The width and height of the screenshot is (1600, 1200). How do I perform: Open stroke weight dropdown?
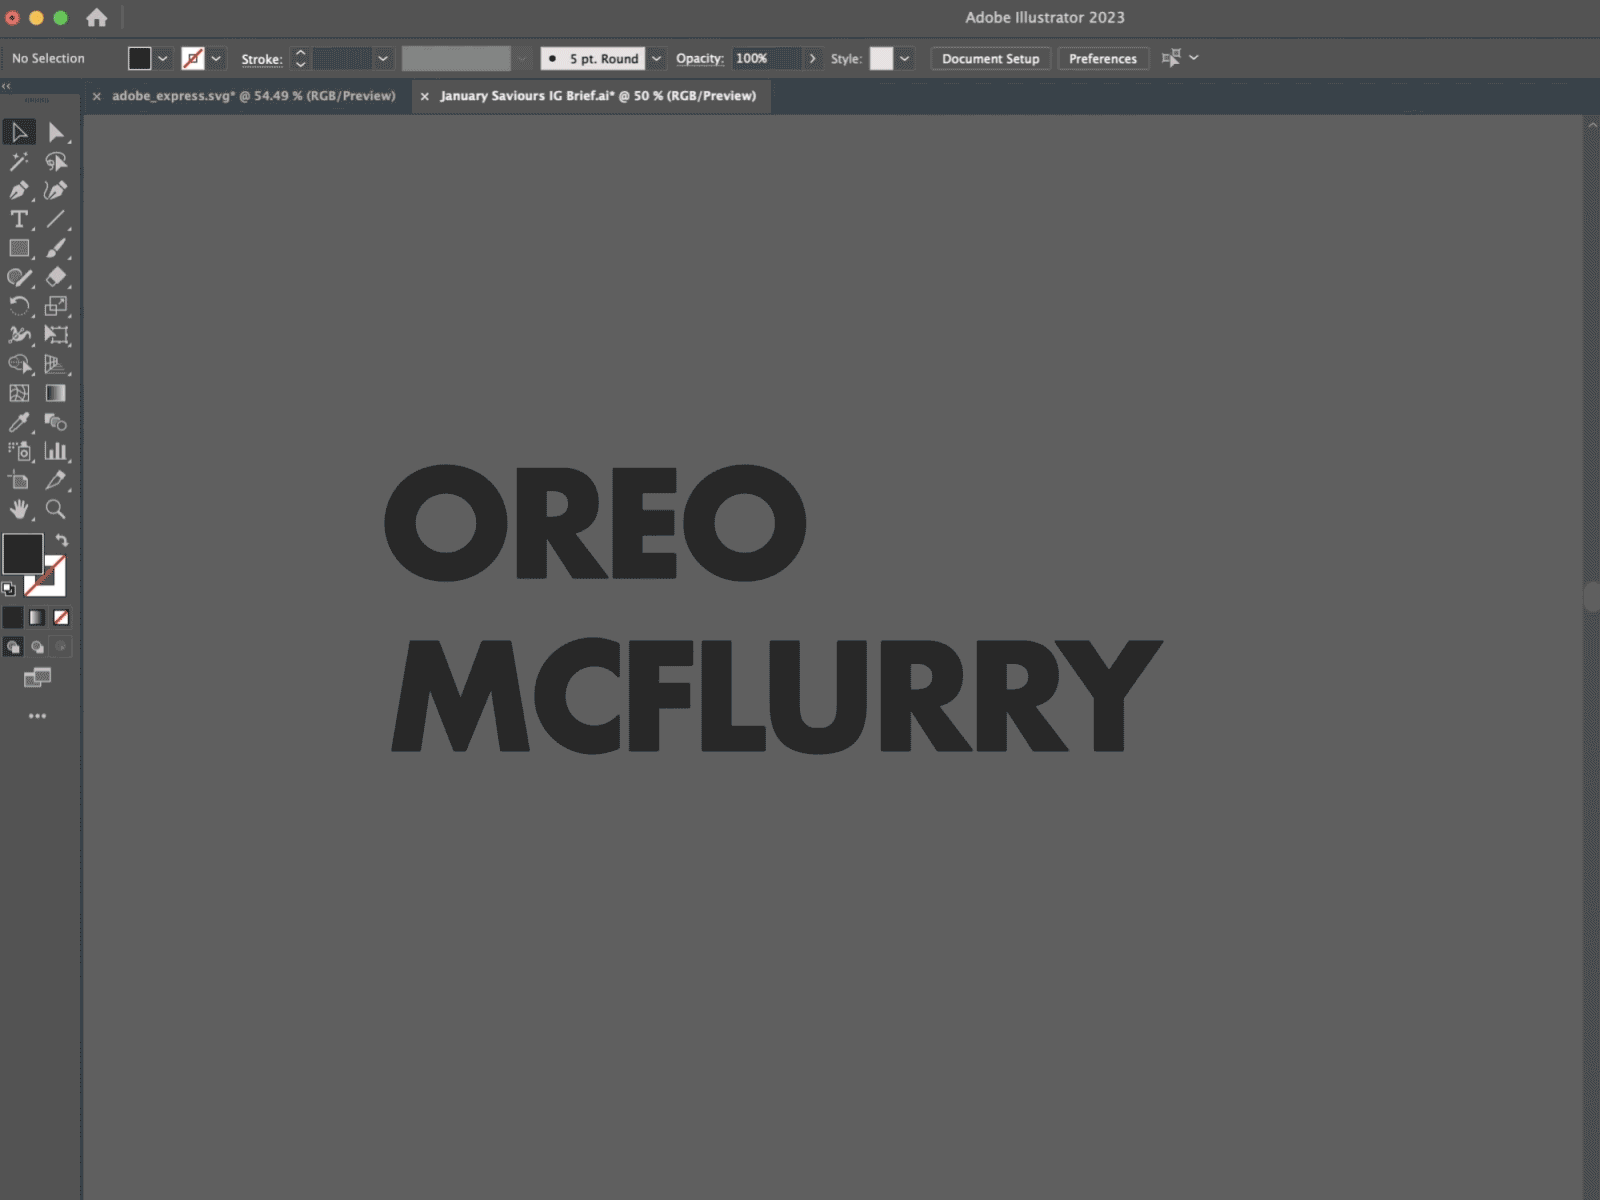(383, 58)
